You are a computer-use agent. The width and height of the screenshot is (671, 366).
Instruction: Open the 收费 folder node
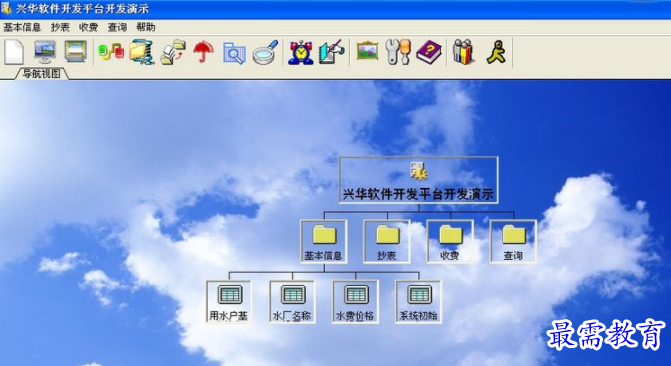(x=450, y=241)
